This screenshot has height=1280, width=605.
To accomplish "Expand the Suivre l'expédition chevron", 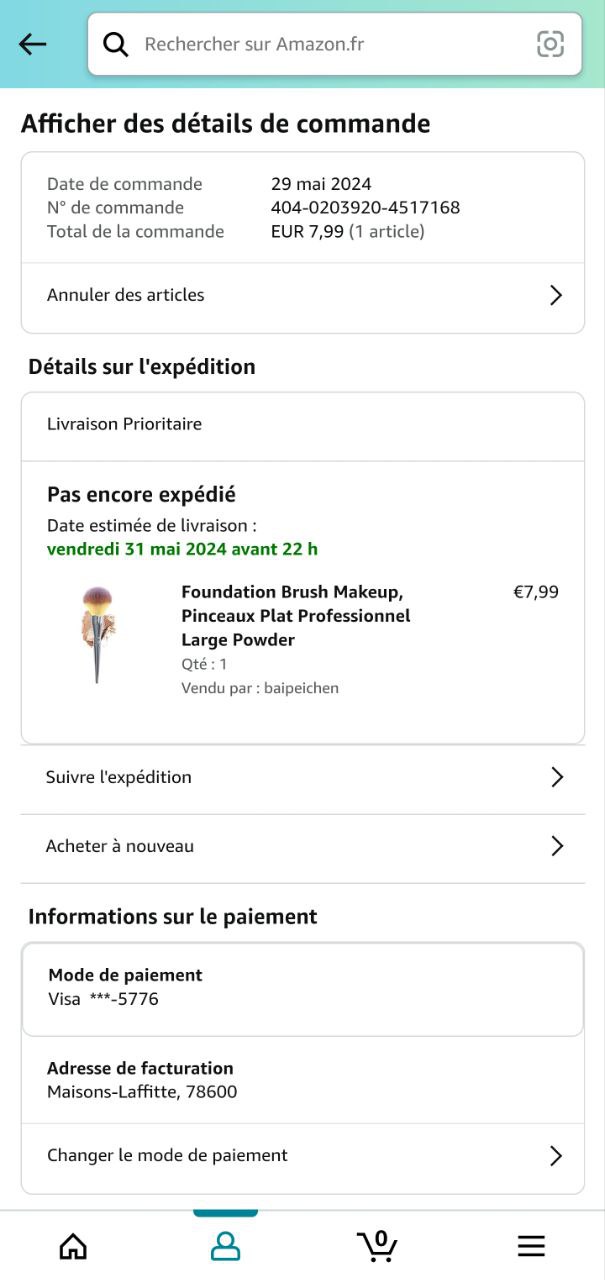I will [x=557, y=777].
